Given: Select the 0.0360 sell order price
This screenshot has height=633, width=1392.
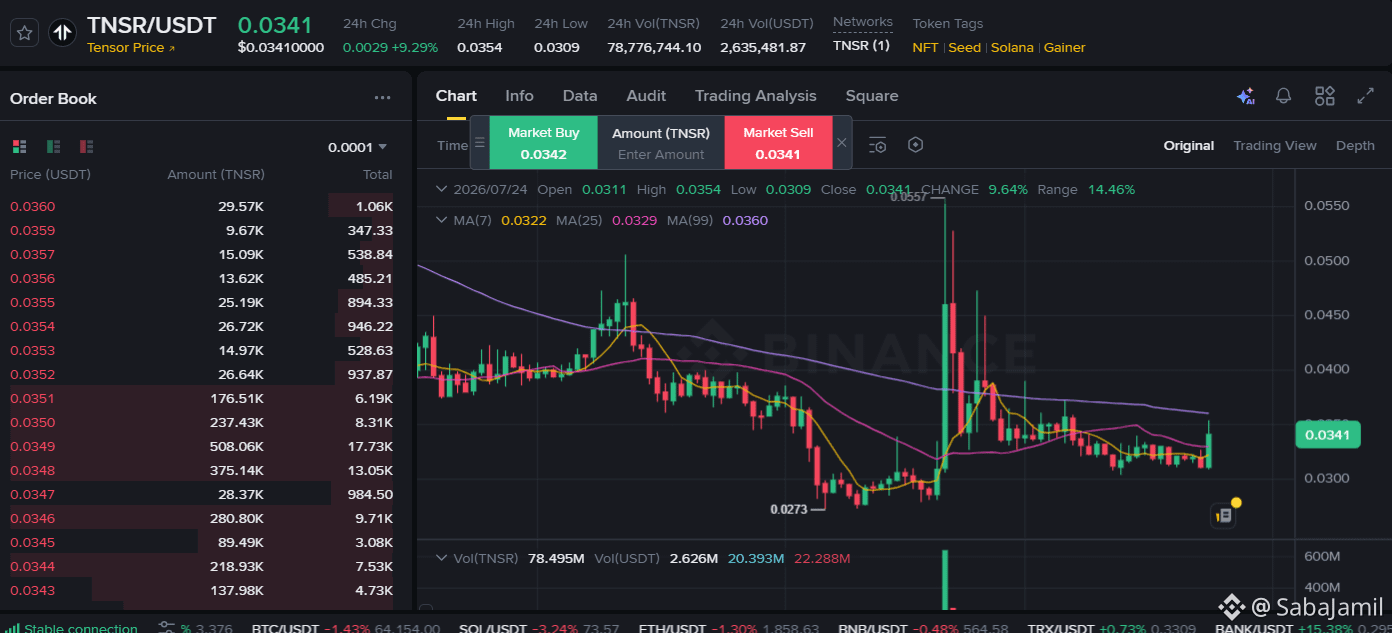Looking at the screenshot, I should [x=32, y=206].
